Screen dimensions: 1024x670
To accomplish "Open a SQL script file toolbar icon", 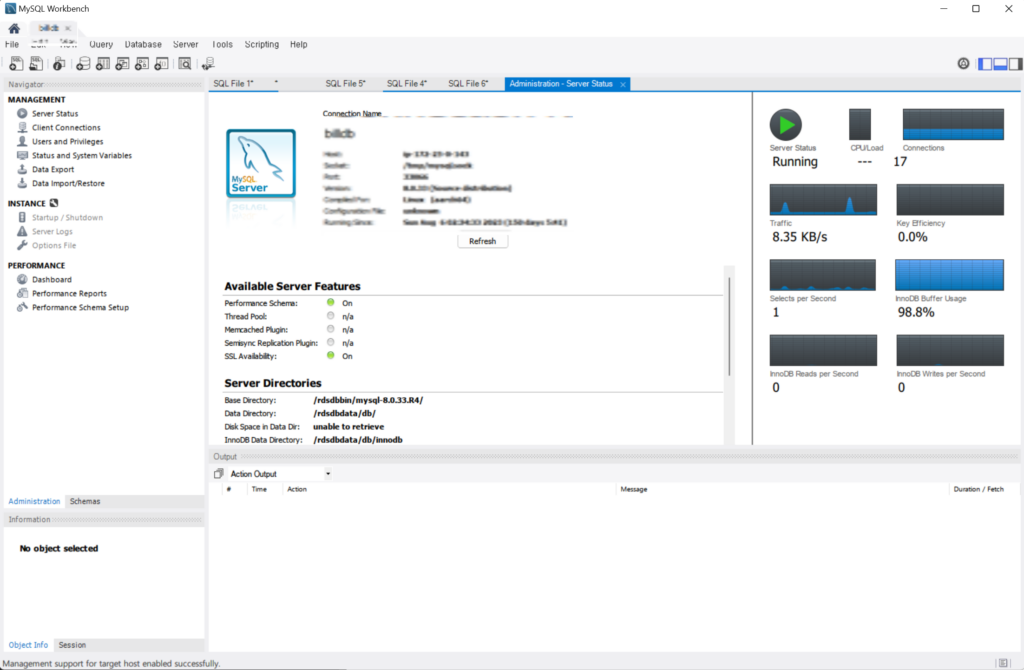I will coord(36,63).
